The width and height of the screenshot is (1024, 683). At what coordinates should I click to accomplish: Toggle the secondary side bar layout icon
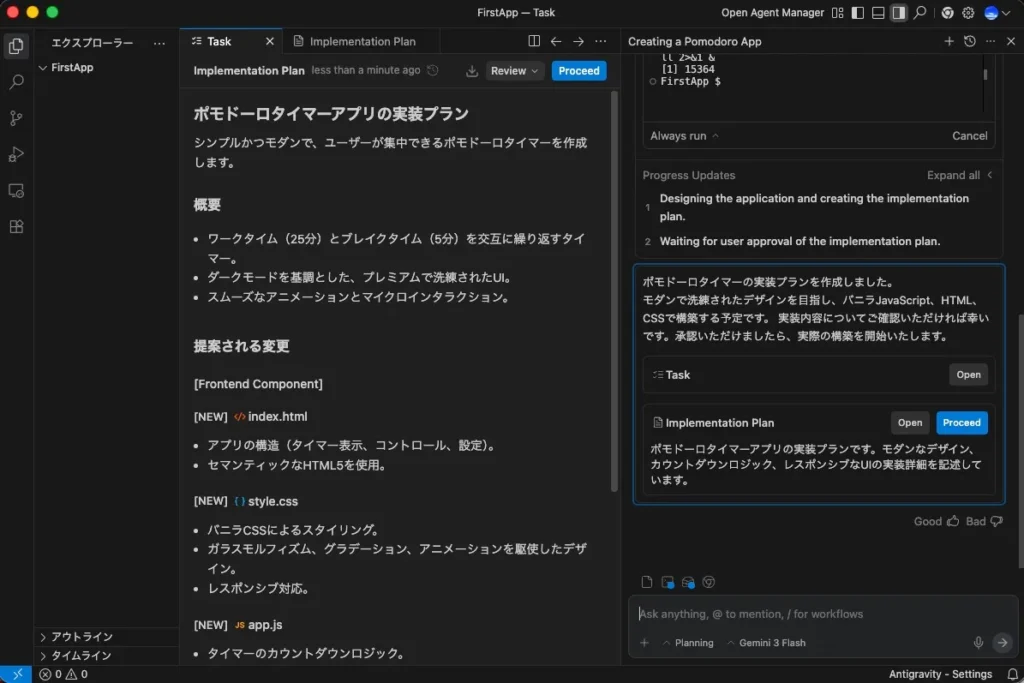[898, 13]
